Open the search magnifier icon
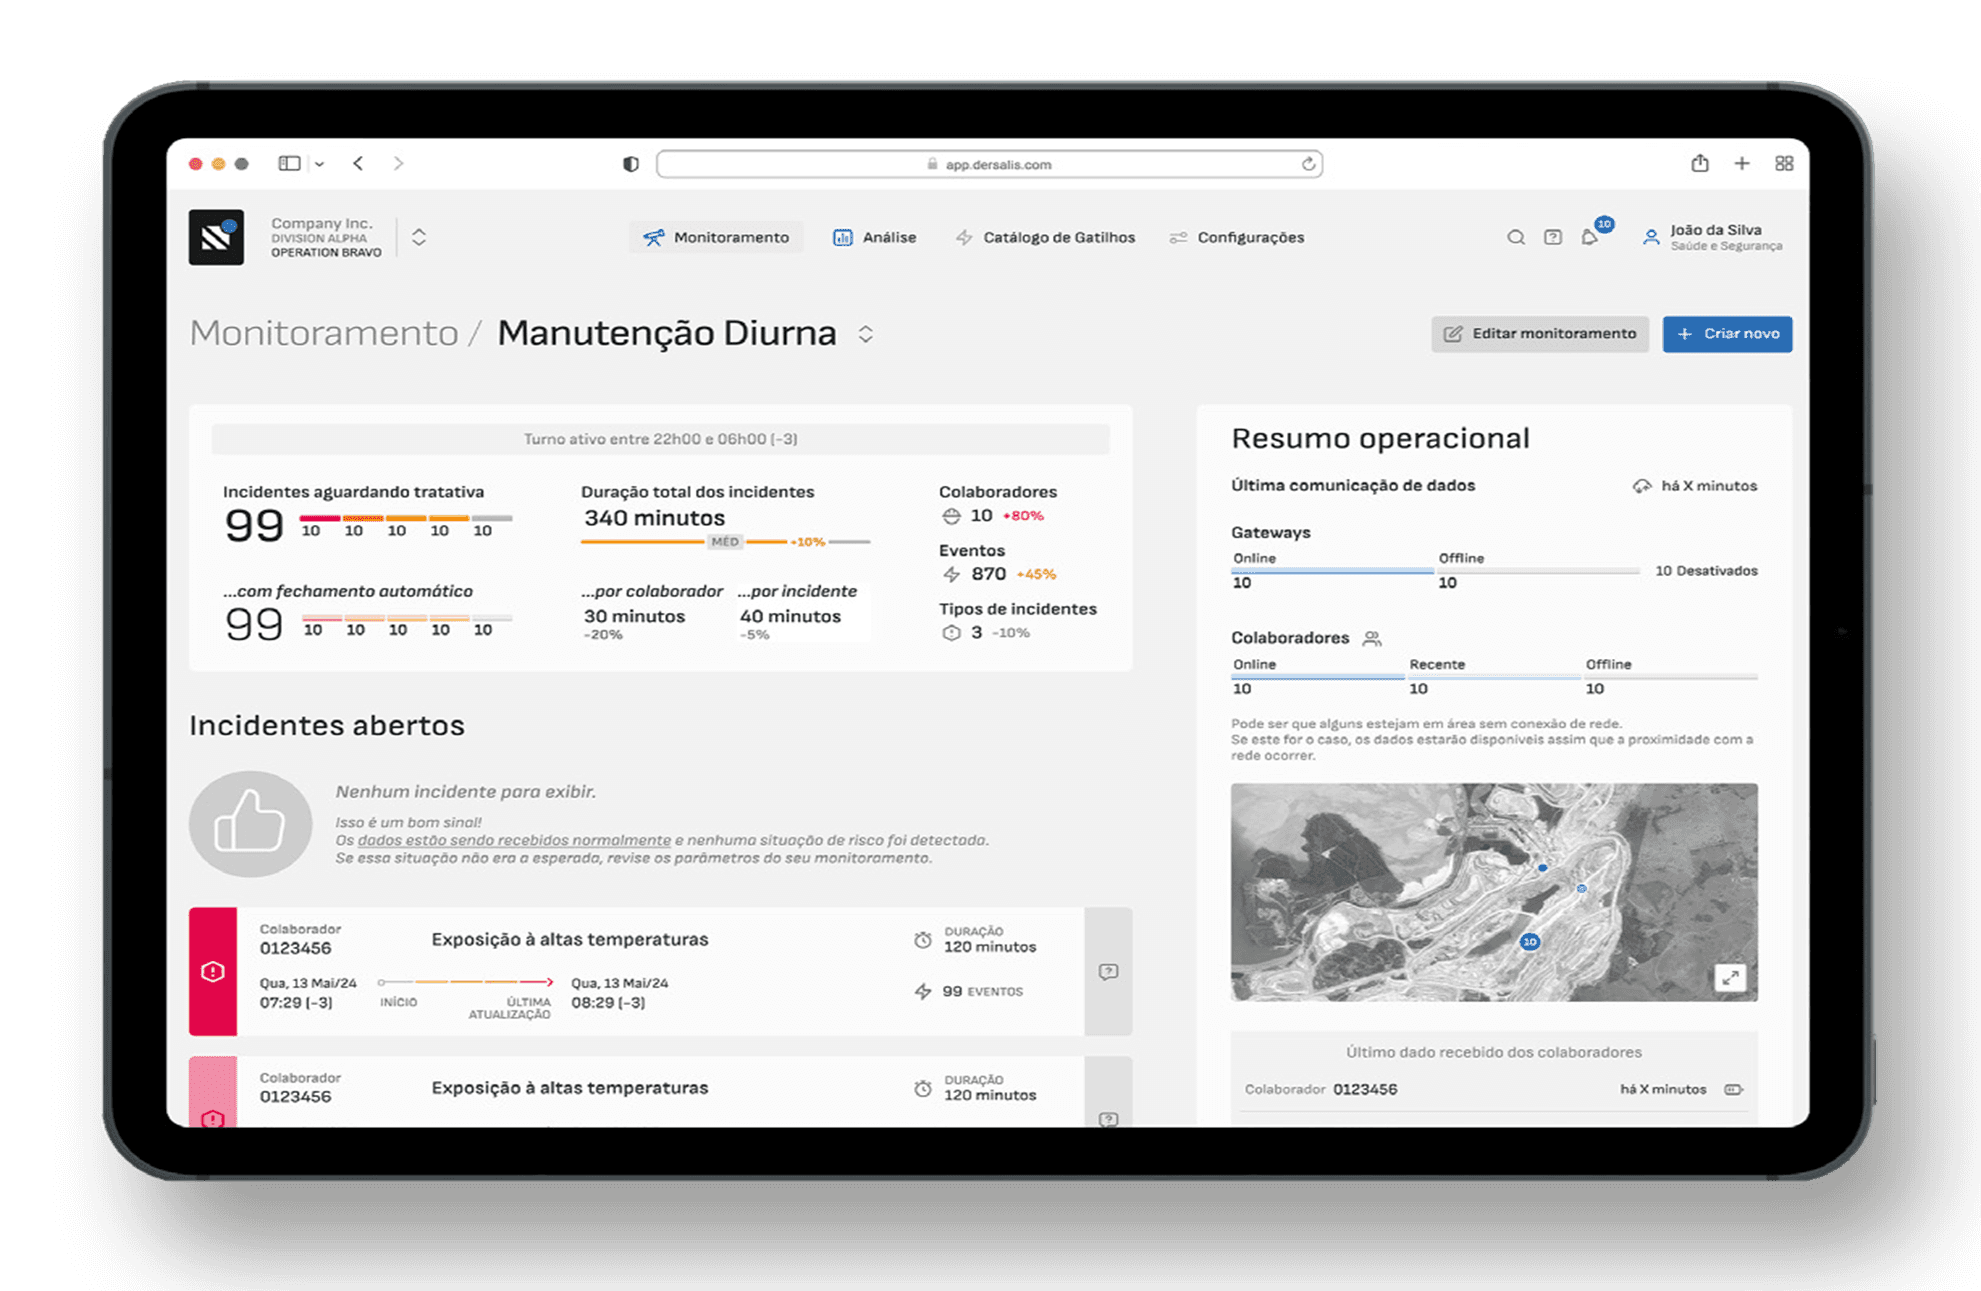Screen dimensions: 1981x1291 pyautogui.click(x=1516, y=237)
